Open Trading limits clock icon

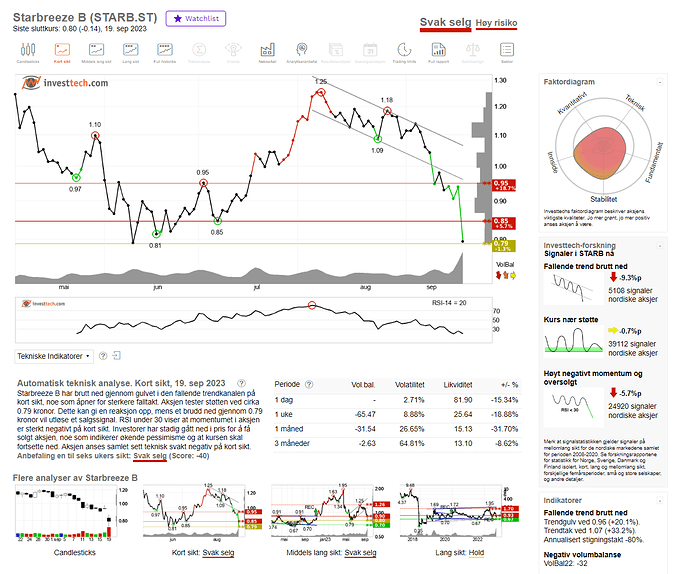[404, 53]
